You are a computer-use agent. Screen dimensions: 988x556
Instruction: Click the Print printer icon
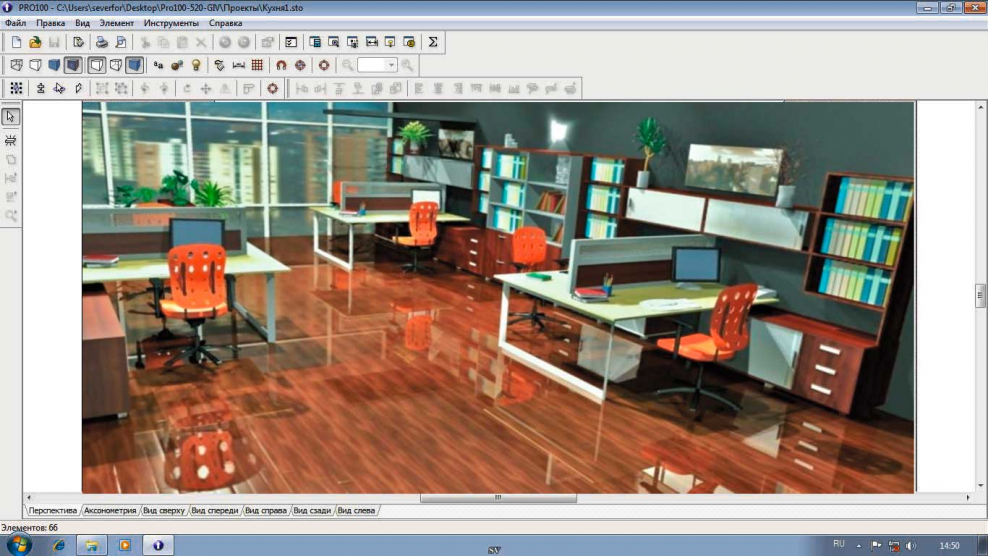(x=101, y=42)
